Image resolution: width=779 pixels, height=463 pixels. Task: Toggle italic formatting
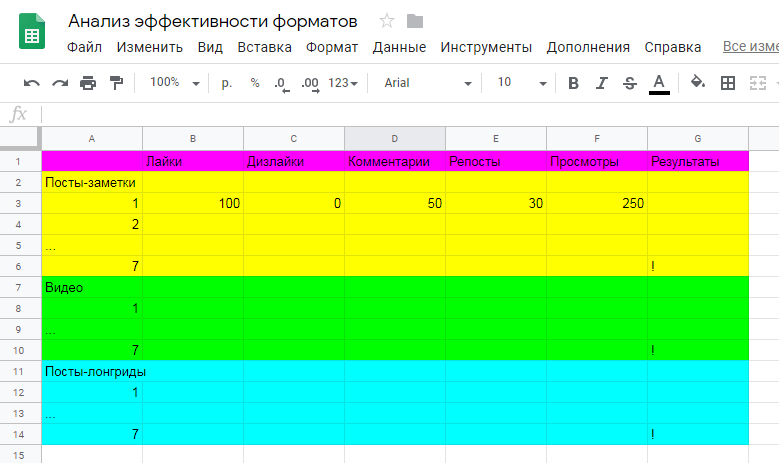click(x=602, y=83)
